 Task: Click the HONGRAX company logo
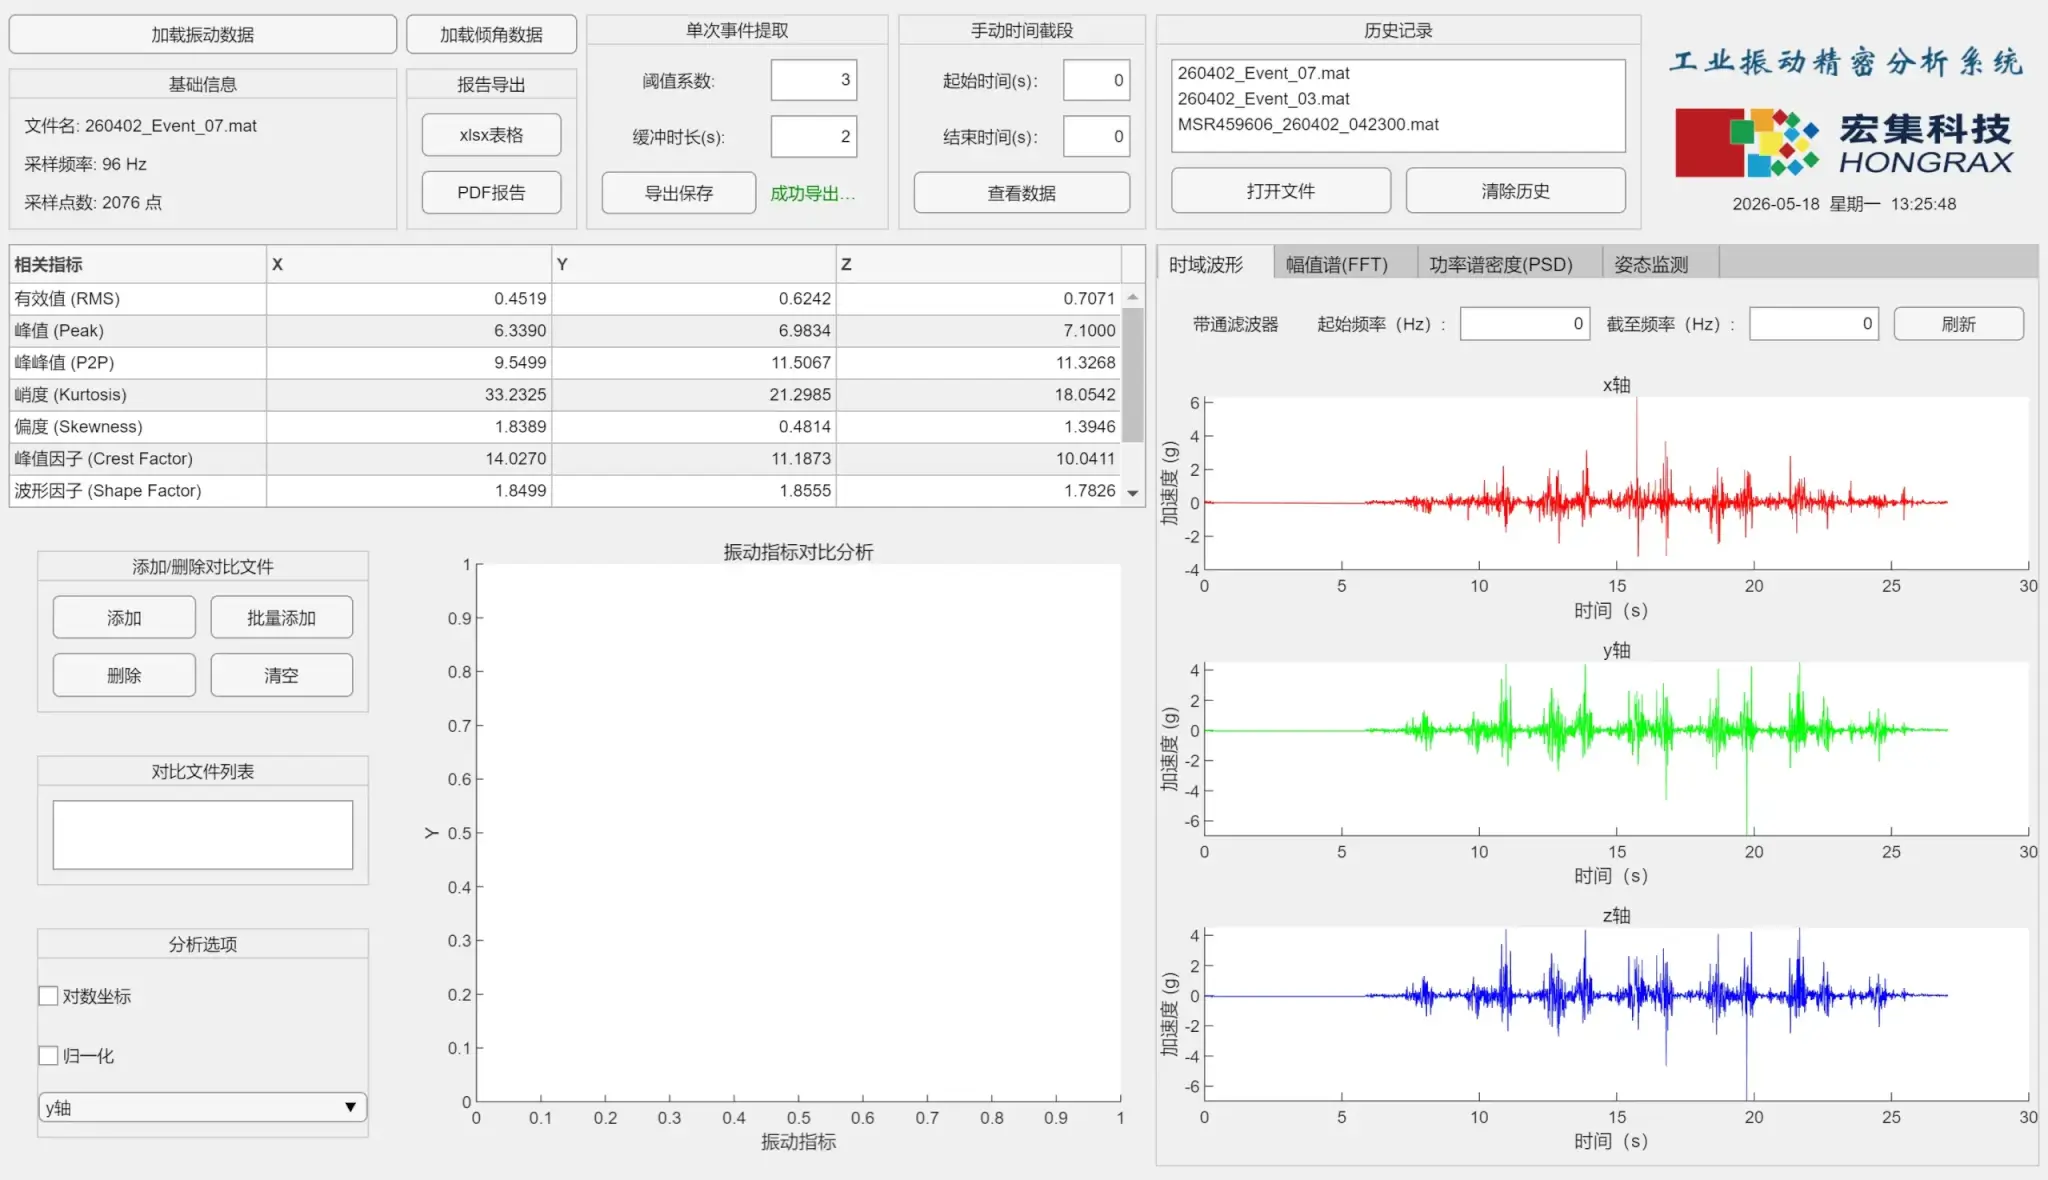tap(1844, 143)
